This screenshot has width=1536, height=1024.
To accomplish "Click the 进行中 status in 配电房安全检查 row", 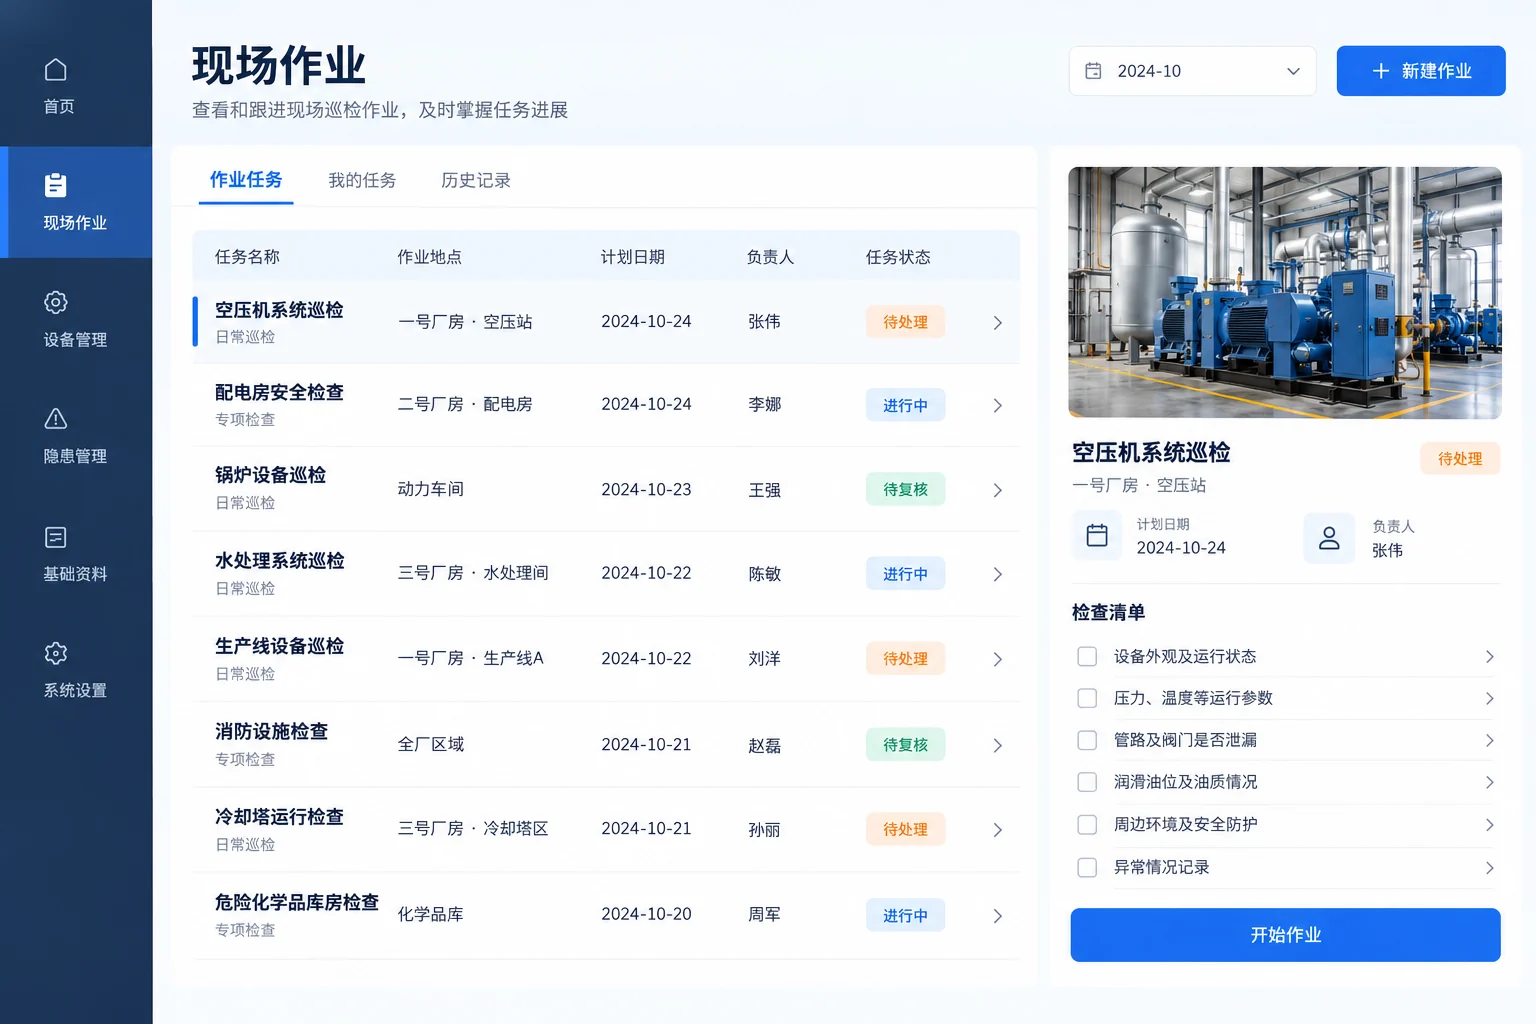I will 905,405.
